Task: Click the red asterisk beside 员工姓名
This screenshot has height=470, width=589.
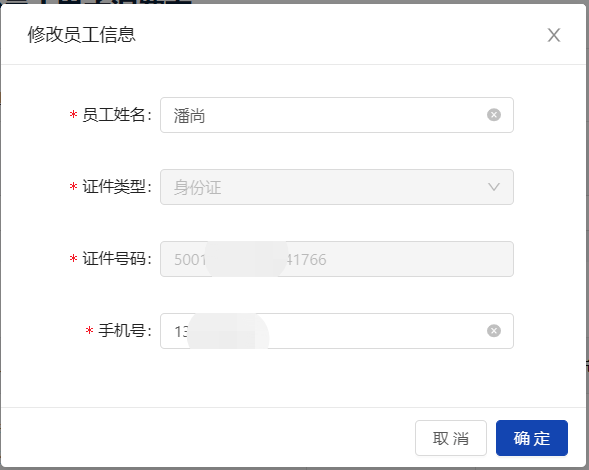Action: (x=73, y=115)
